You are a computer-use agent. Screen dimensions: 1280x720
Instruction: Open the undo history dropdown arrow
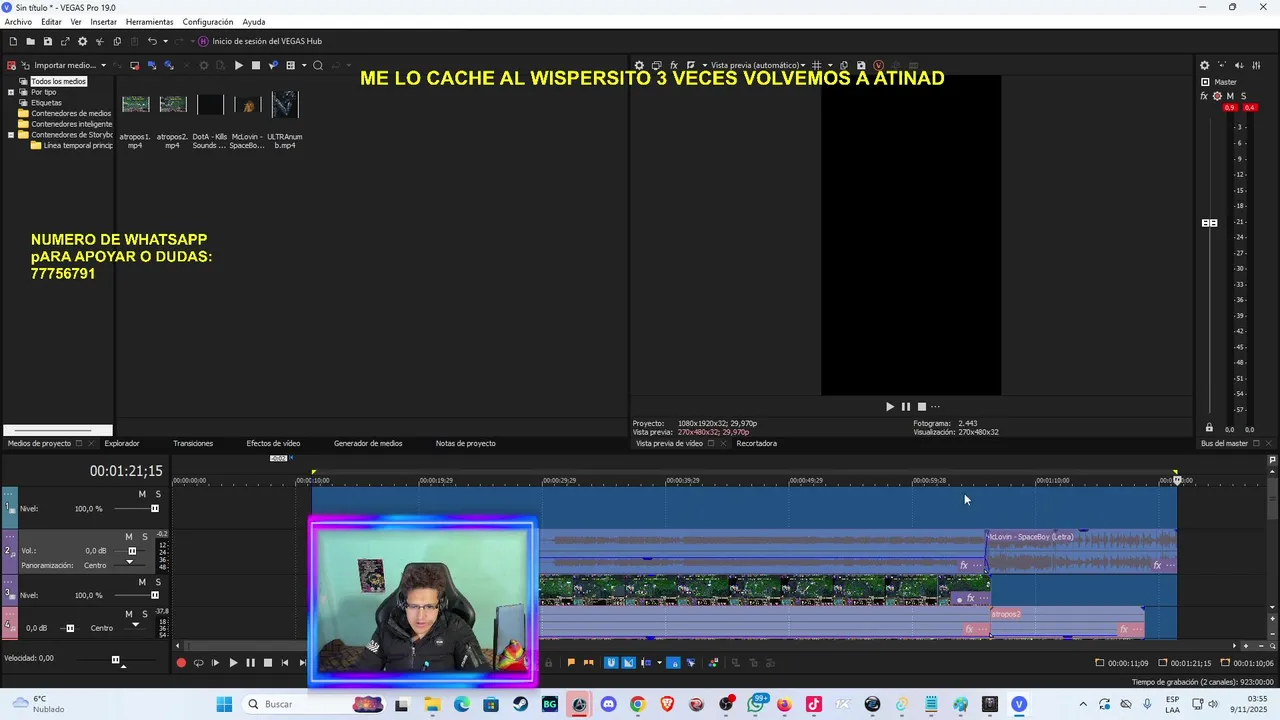[x=165, y=41]
